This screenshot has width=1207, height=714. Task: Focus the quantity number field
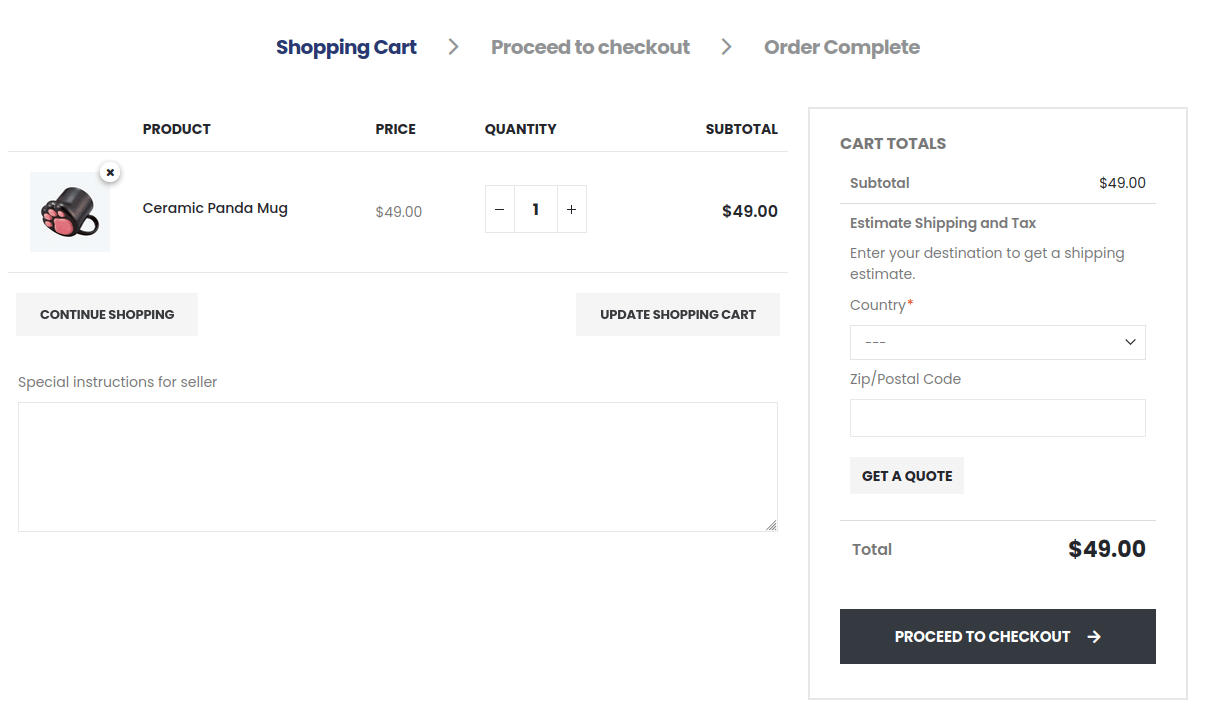coord(535,209)
